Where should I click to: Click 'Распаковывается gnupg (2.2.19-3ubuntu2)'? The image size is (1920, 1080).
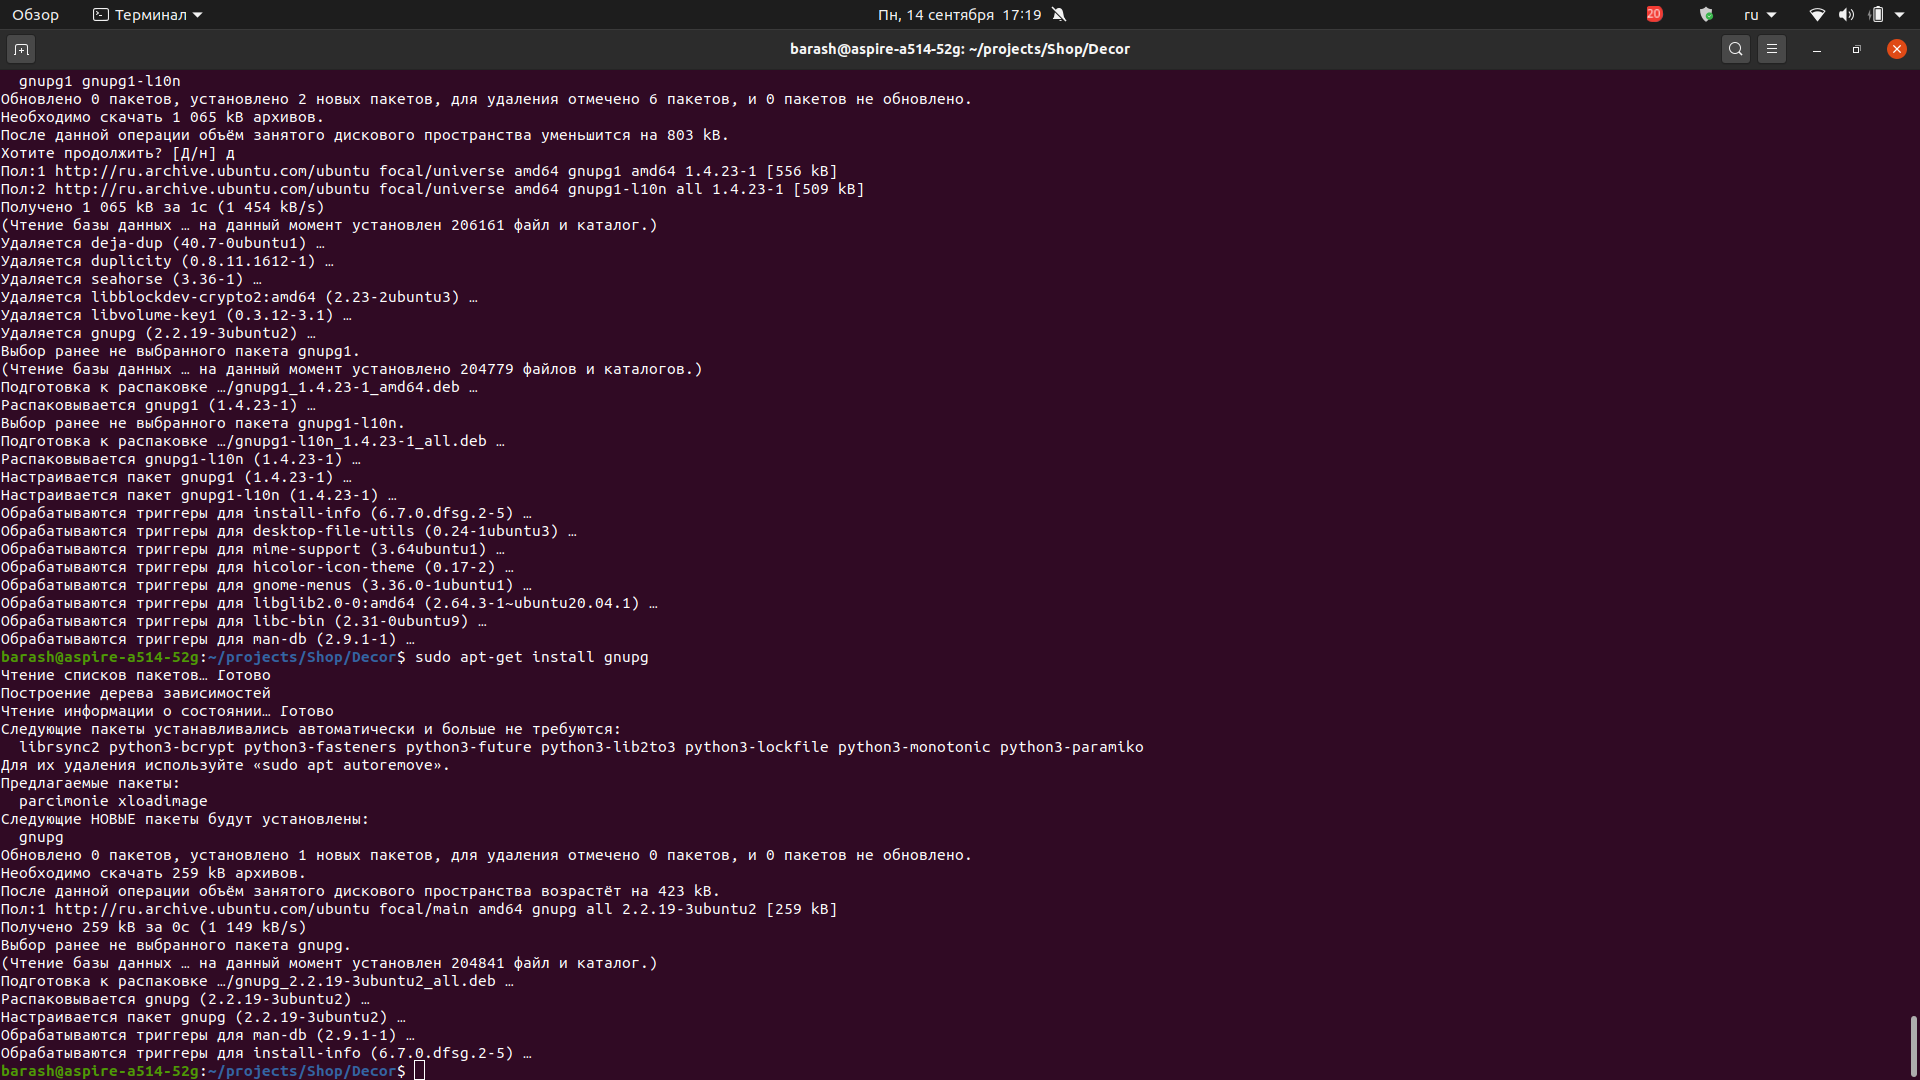[x=185, y=999]
